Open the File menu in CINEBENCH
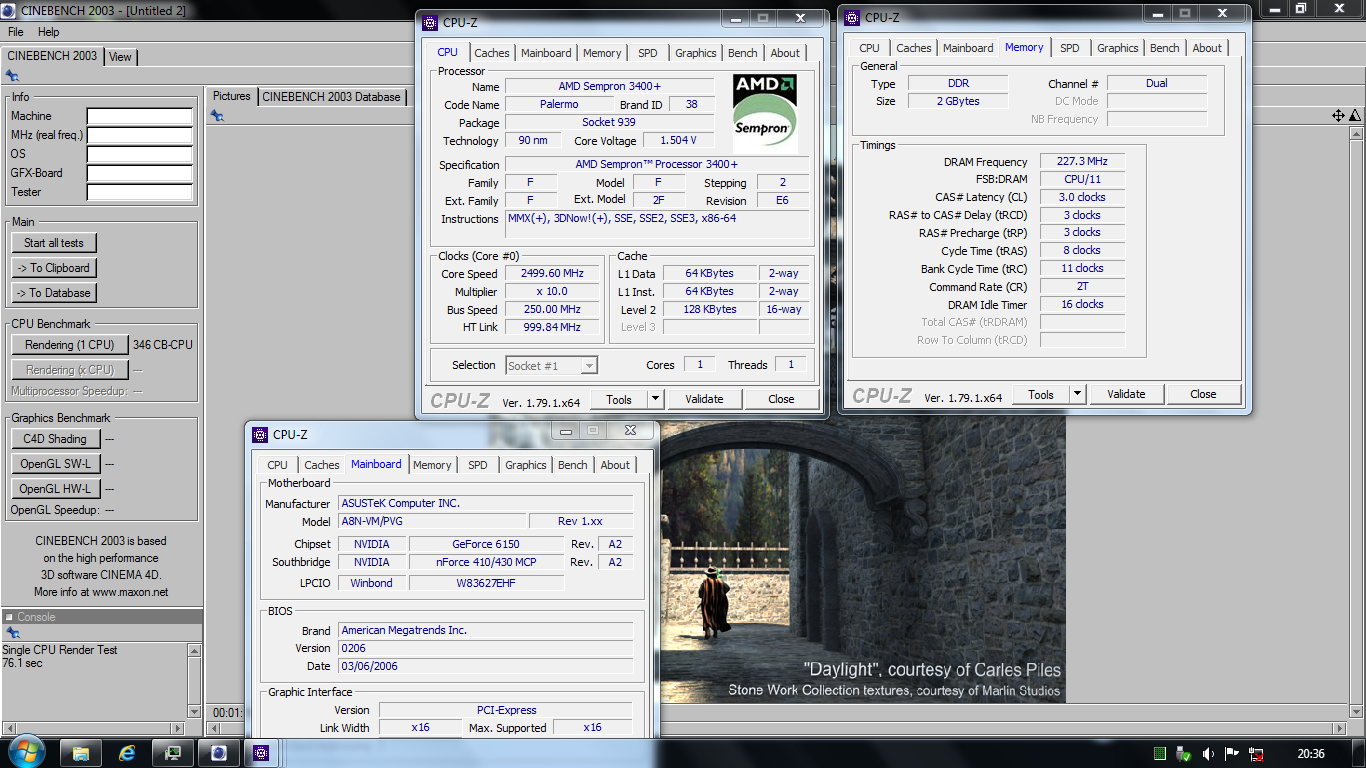Image resolution: width=1366 pixels, height=768 pixels. click(x=16, y=32)
